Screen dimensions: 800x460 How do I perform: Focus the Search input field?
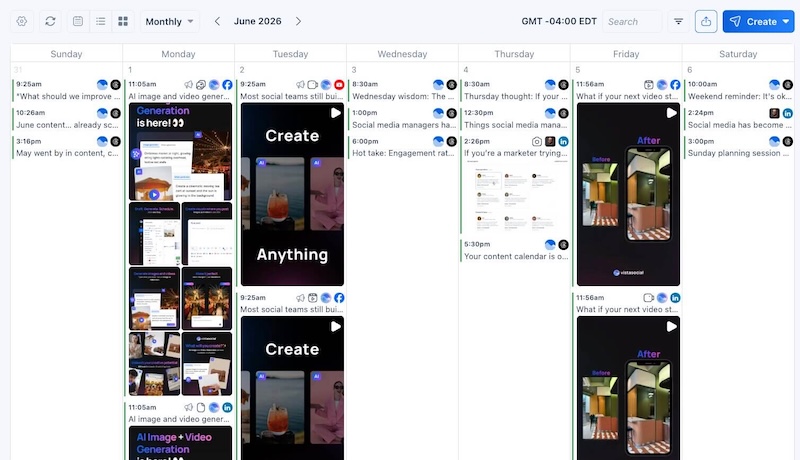pos(632,21)
